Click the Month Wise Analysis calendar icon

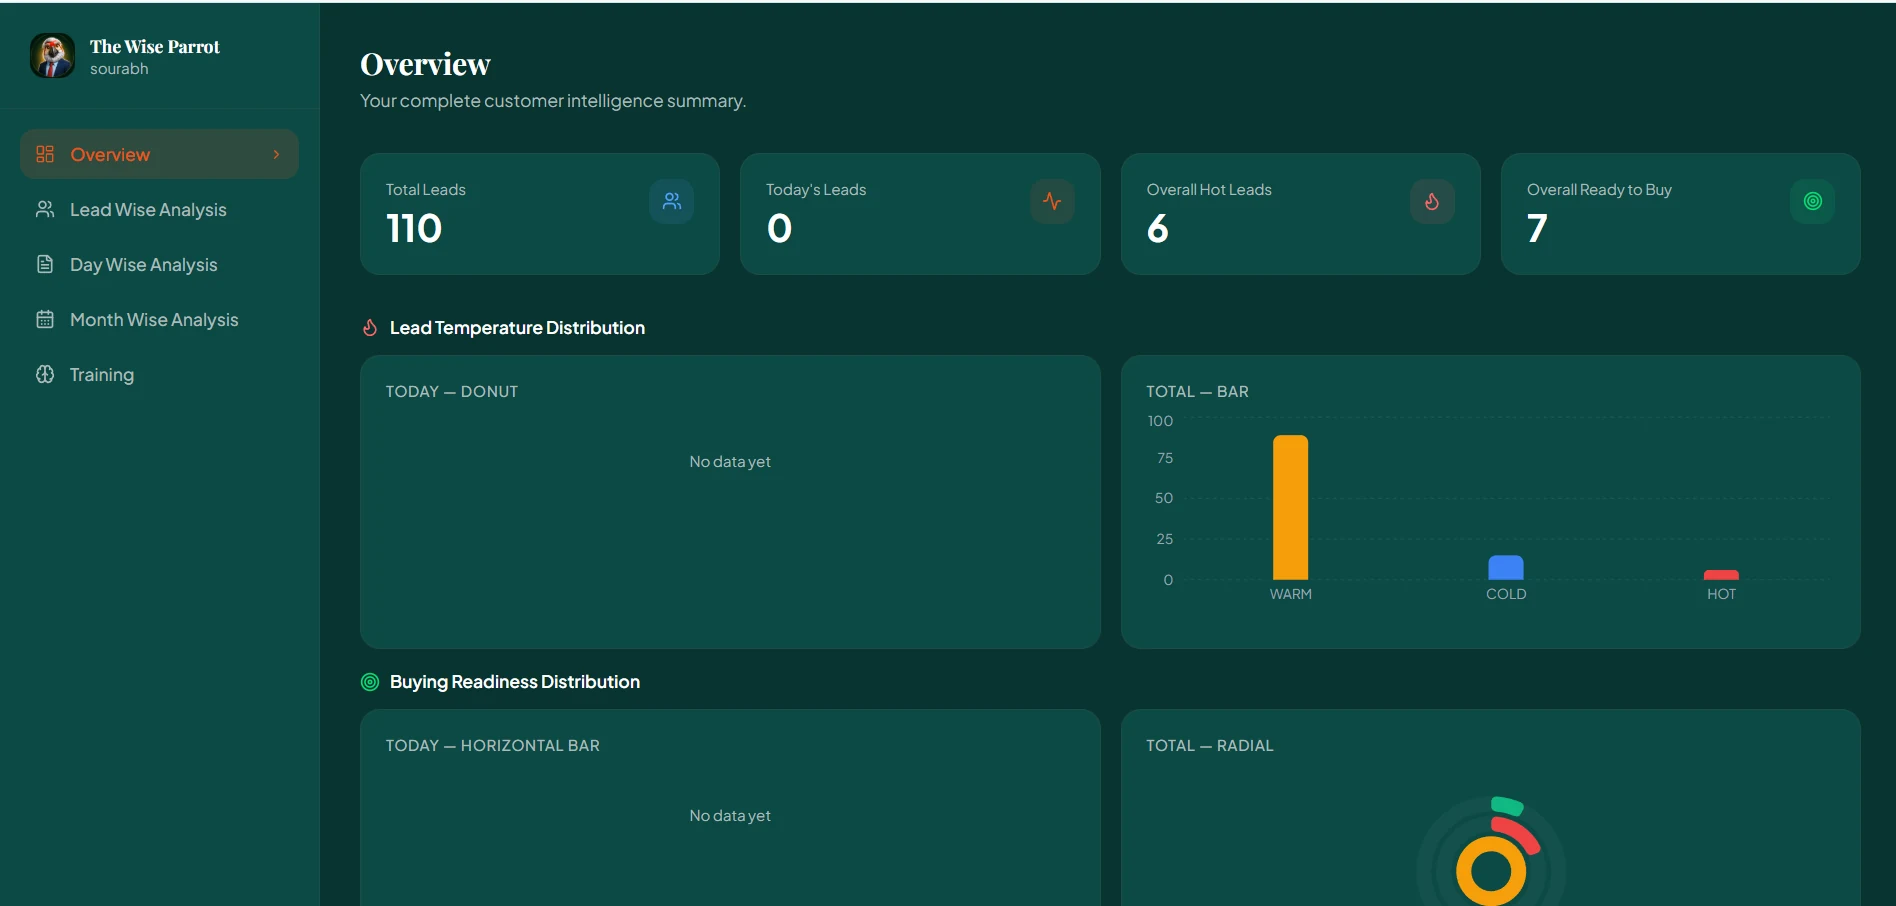45,319
